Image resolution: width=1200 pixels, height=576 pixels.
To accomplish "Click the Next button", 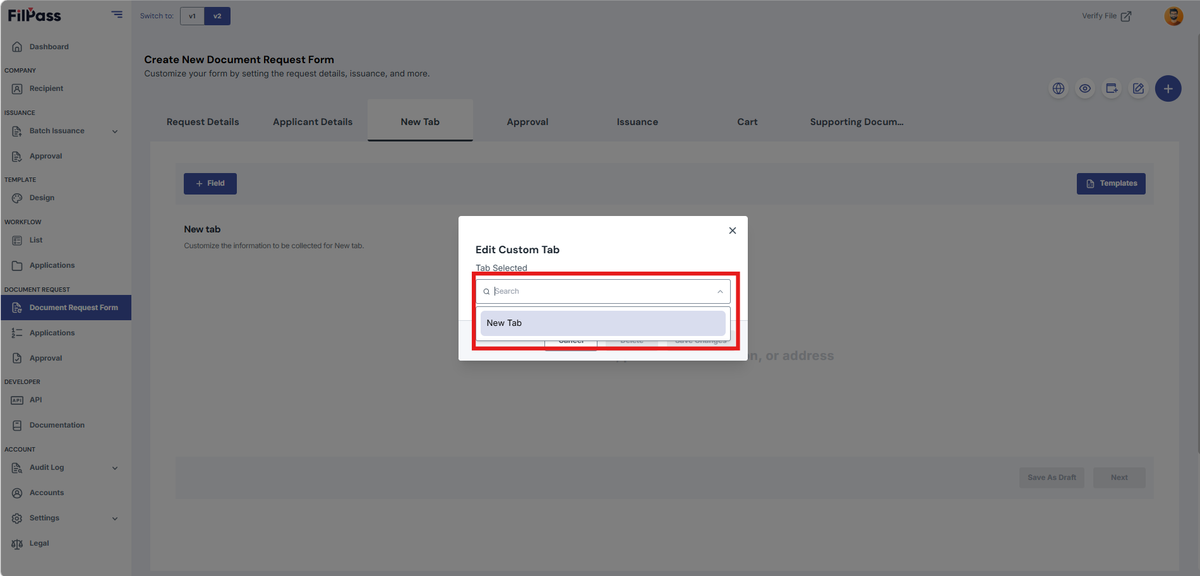I will point(1119,478).
